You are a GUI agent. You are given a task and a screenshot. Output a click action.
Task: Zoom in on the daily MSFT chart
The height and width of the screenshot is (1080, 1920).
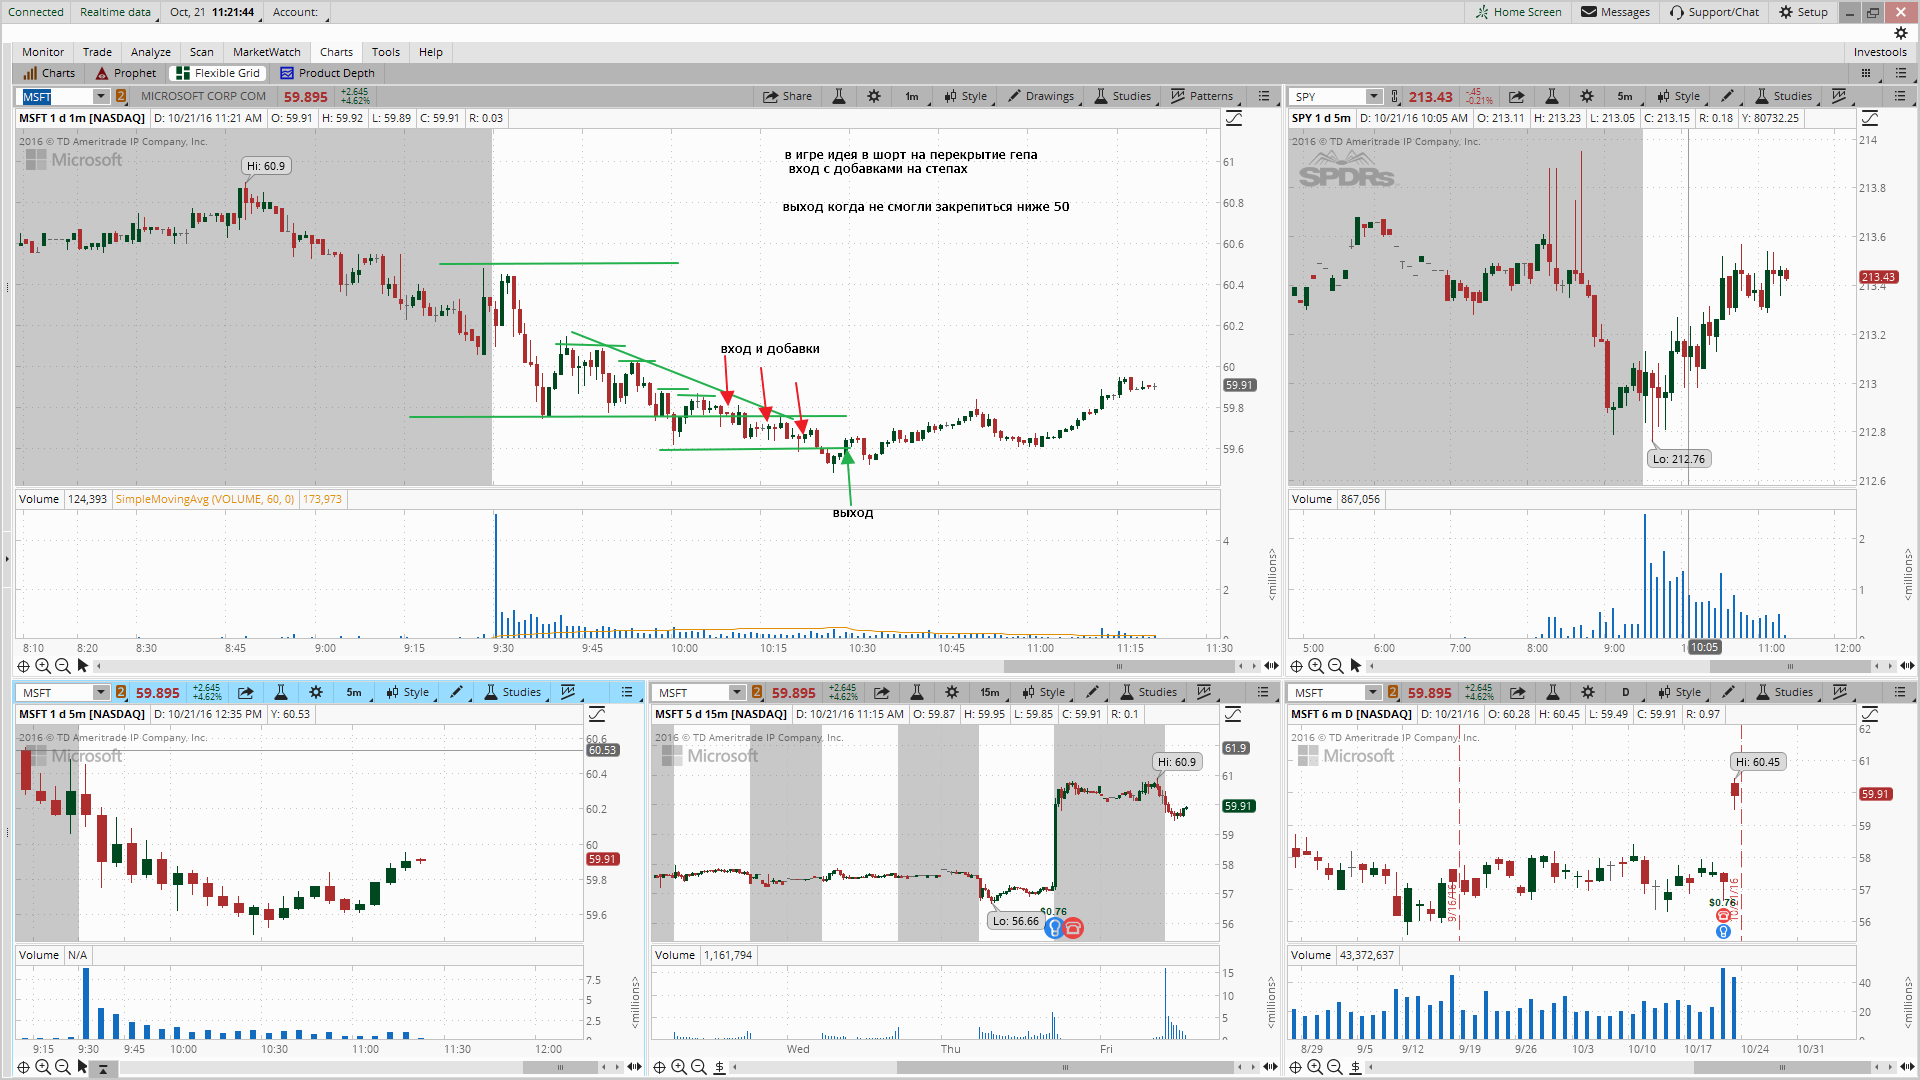coord(1315,1067)
